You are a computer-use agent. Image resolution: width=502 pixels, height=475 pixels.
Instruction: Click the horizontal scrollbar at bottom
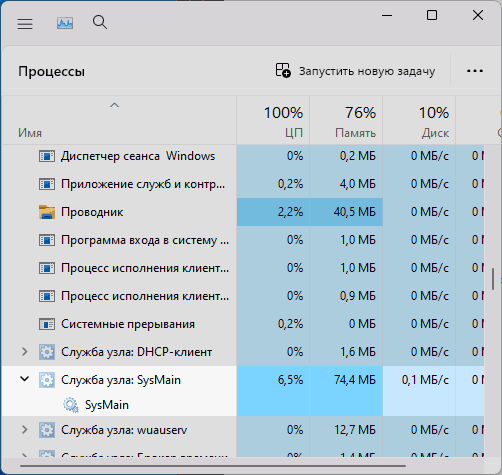213,466
